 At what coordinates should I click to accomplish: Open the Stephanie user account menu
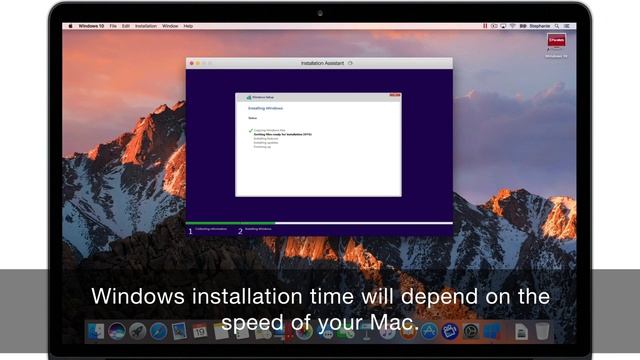[x=540, y=26]
